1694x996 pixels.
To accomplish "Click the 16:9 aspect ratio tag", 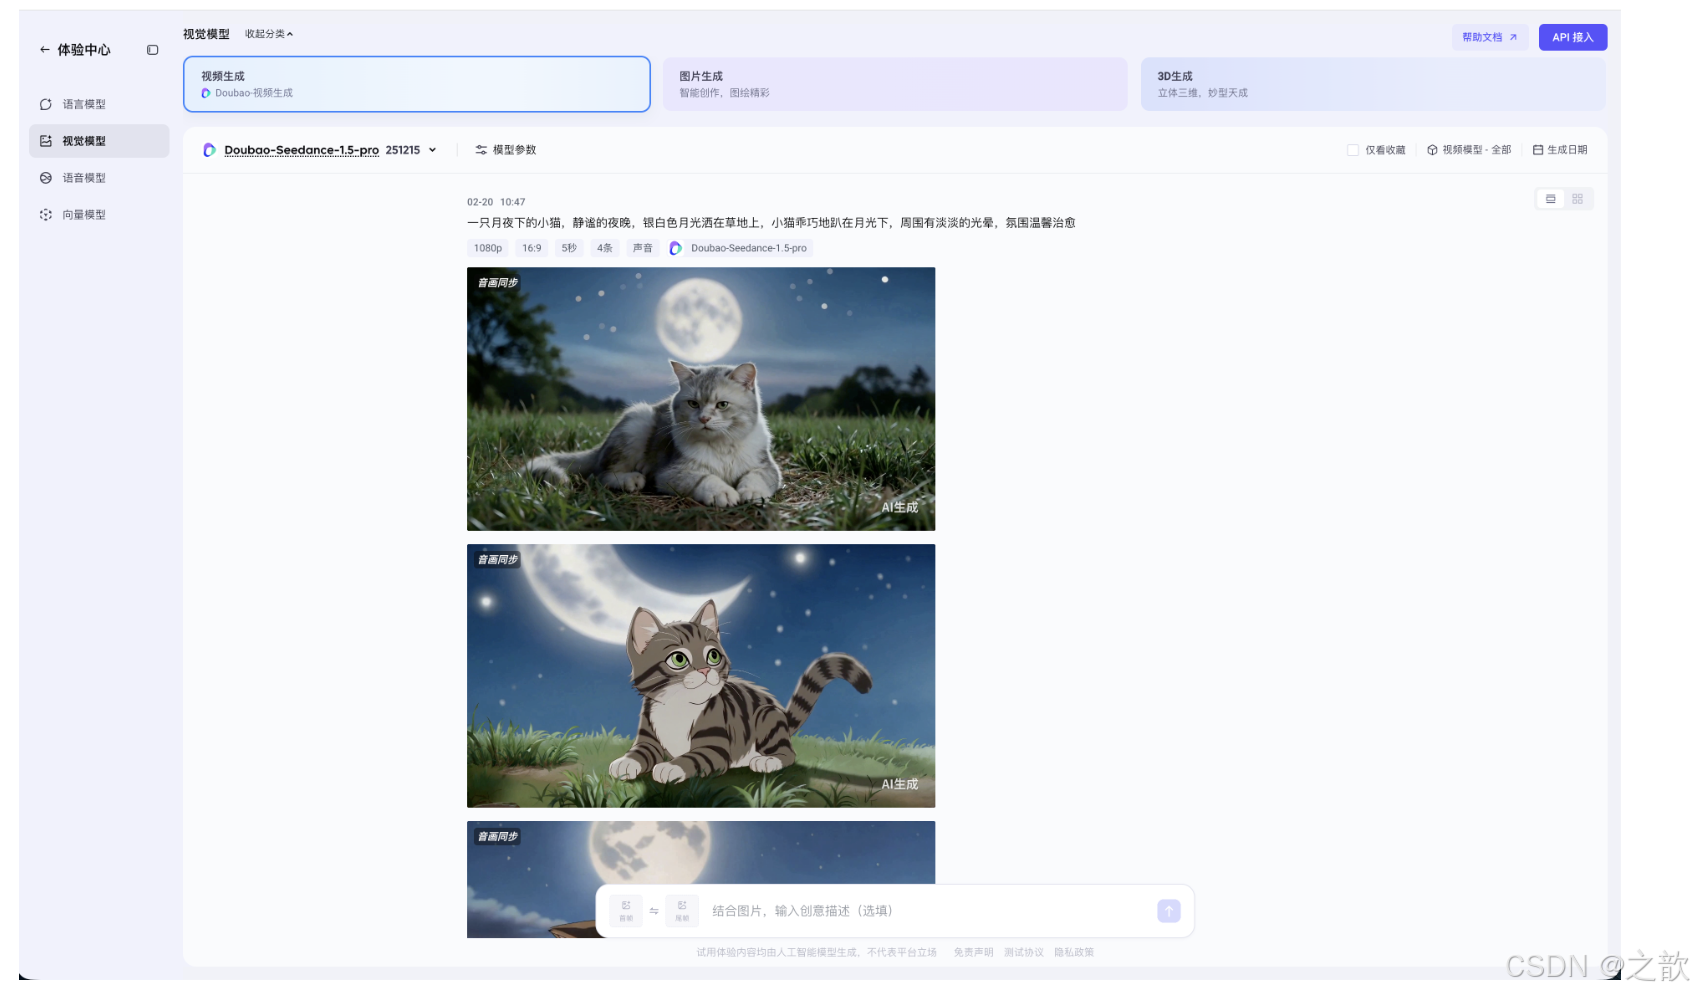I will [531, 248].
